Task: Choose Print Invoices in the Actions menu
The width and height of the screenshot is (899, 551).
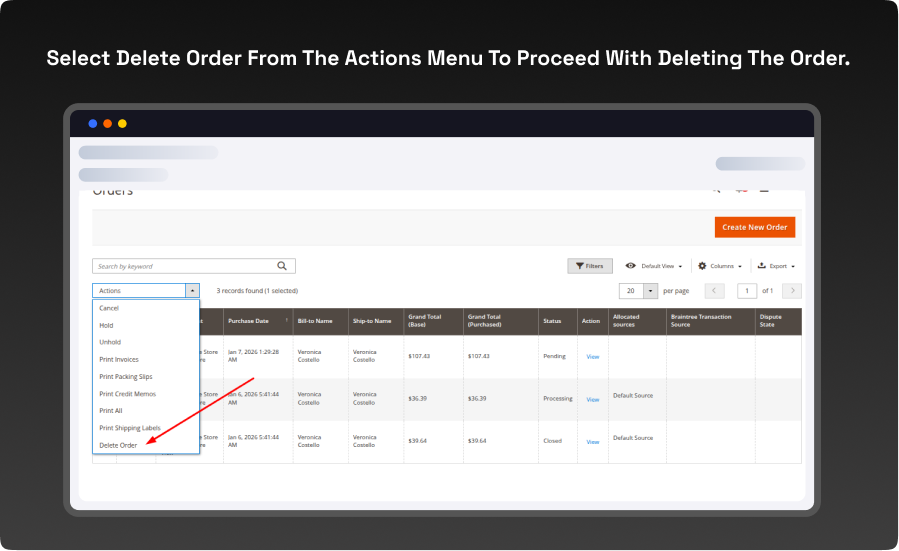Action: (119, 359)
